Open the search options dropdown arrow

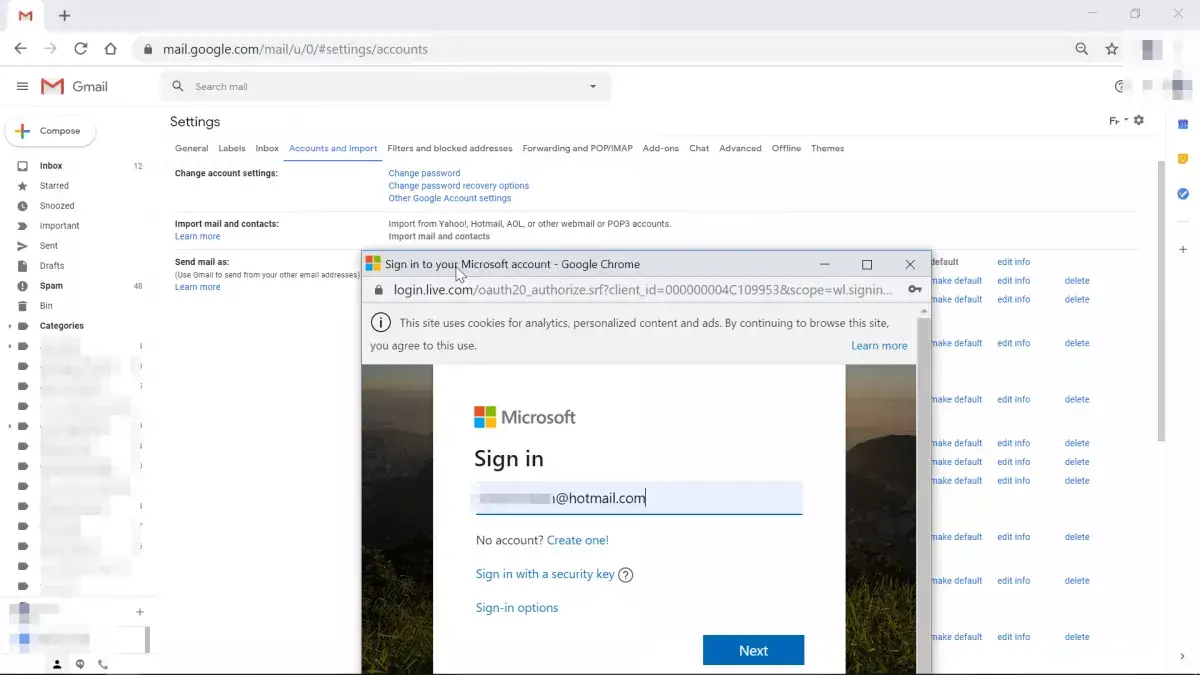pyautogui.click(x=593, y=87)
